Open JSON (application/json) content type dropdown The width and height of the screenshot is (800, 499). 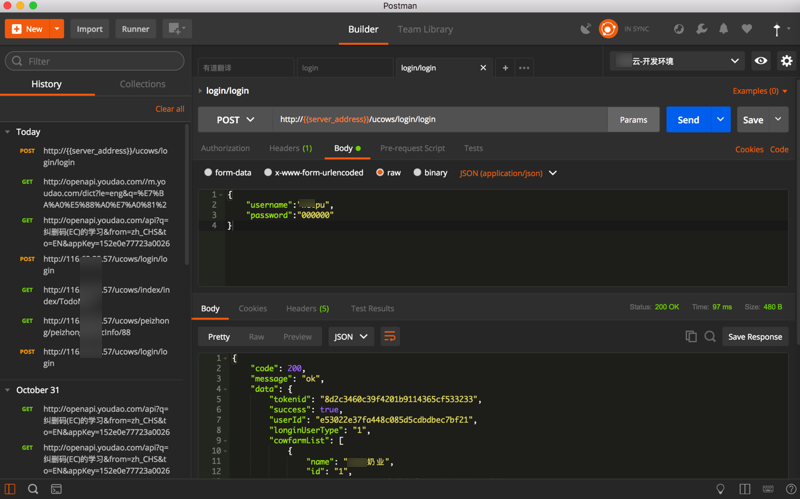tap(508, 173)
